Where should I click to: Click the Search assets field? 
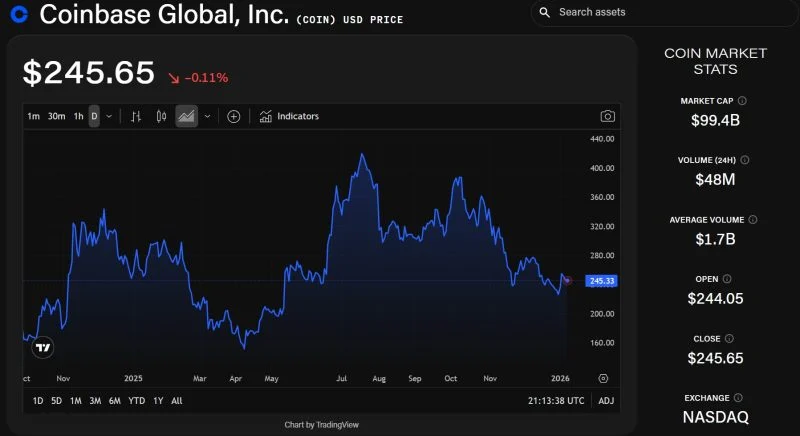pyautogui.click(x=662, y=12)
